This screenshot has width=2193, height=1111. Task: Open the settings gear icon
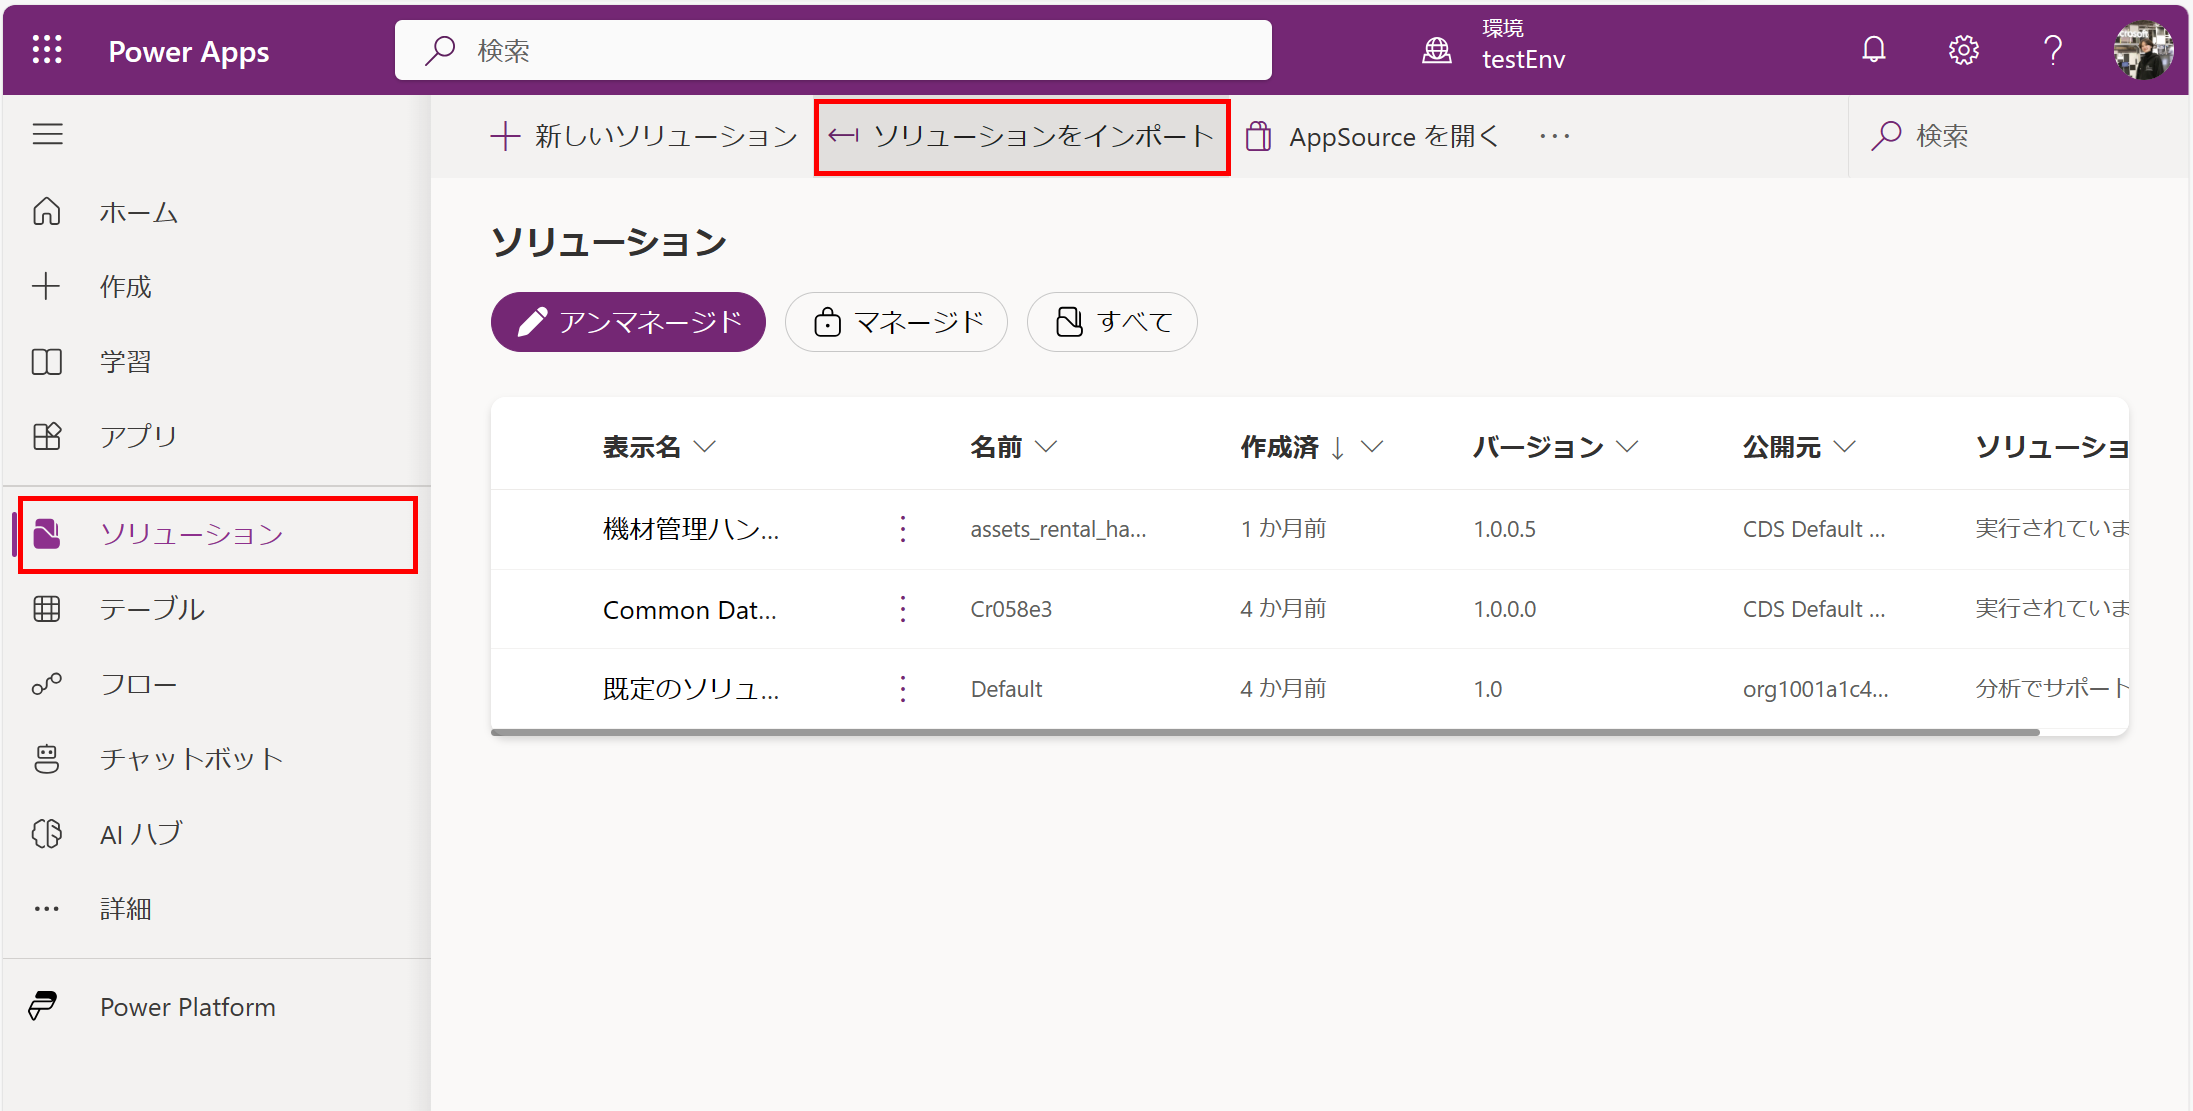coord(1963,50)
